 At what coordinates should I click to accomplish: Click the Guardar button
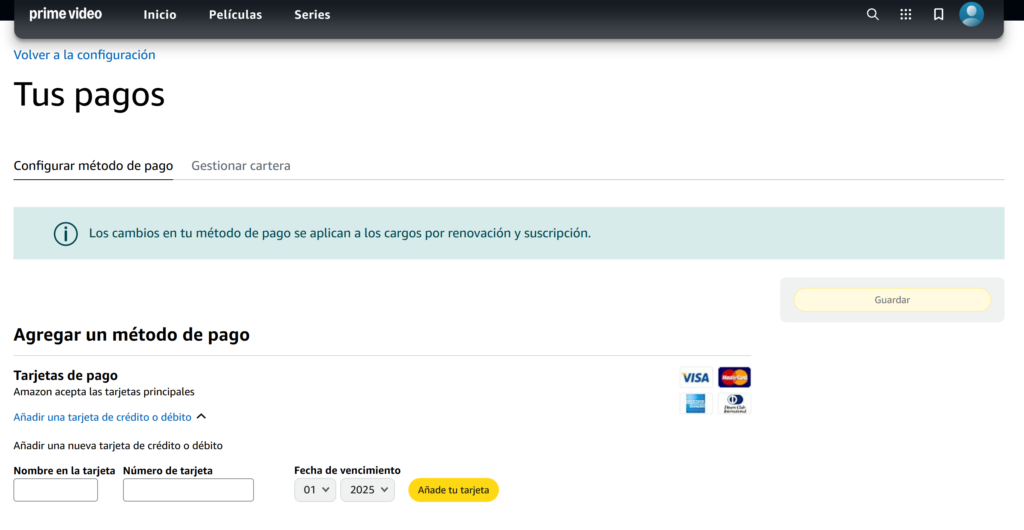(891, 300)
